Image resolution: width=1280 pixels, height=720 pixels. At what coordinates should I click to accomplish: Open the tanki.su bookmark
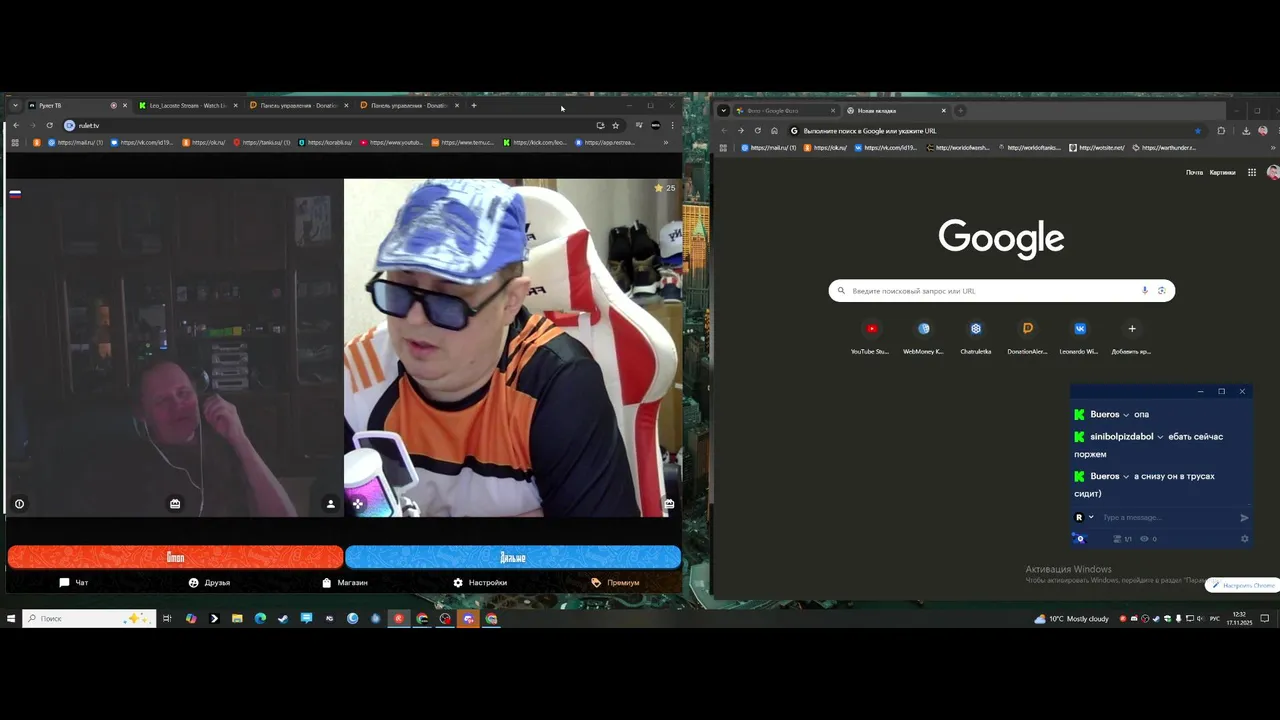pos(262,142)
